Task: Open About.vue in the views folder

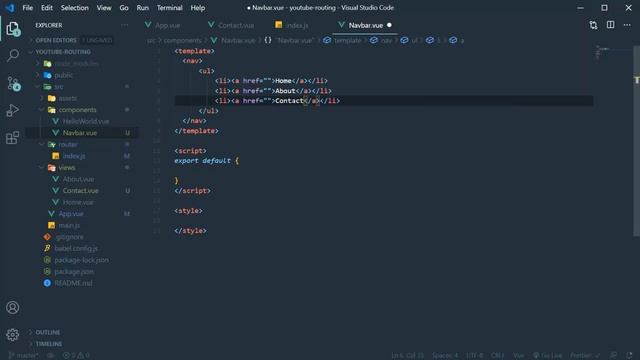Action: click(78, 179)
